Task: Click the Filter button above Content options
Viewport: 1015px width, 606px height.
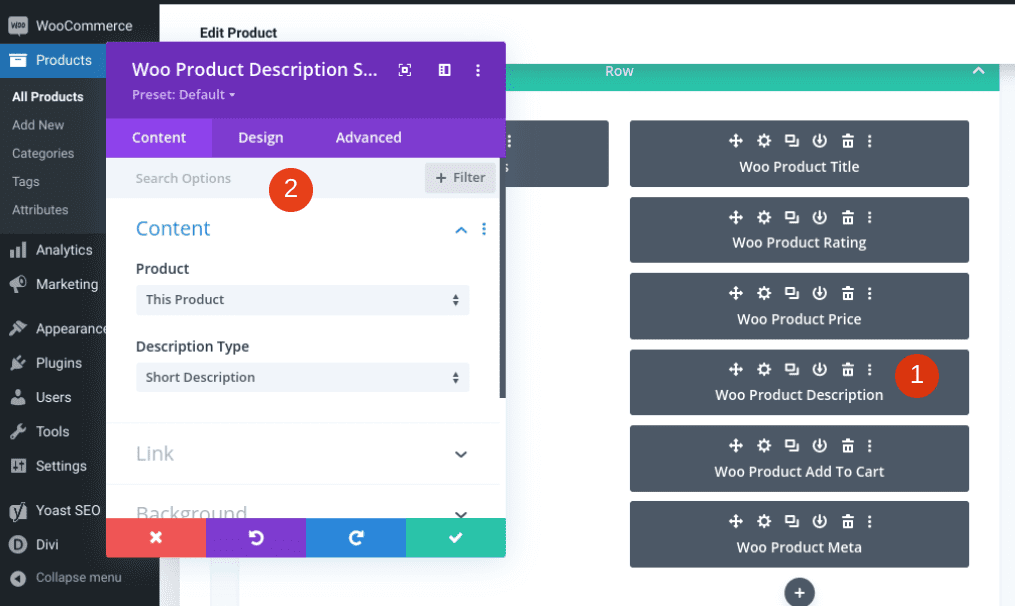Action: (459, 177)
